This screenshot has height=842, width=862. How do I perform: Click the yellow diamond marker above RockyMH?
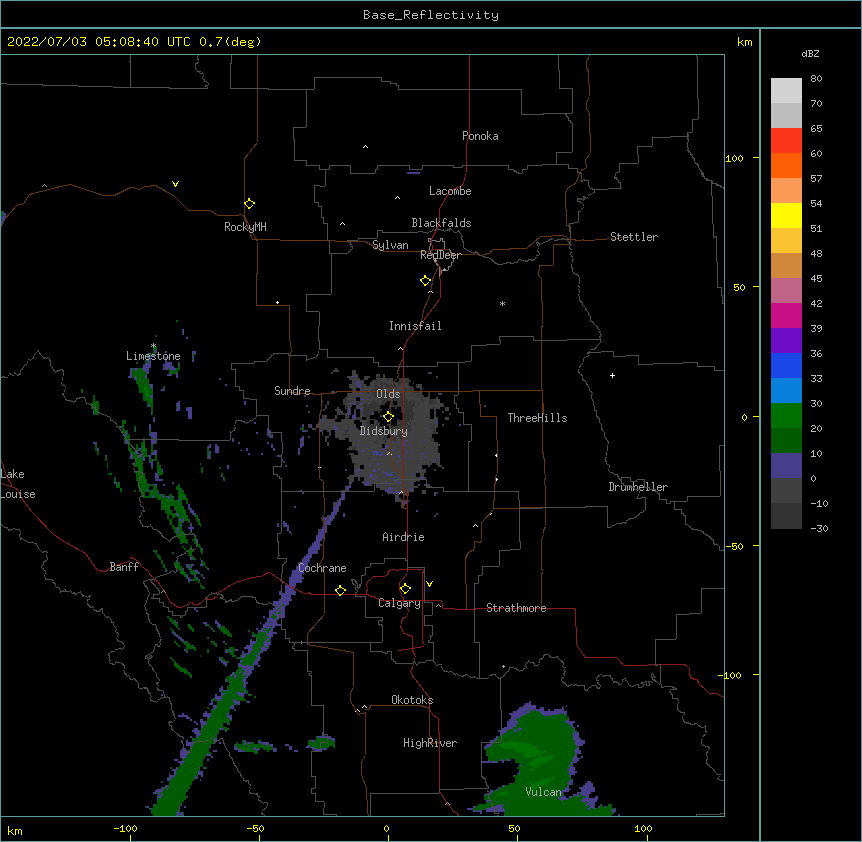(249, 204)
